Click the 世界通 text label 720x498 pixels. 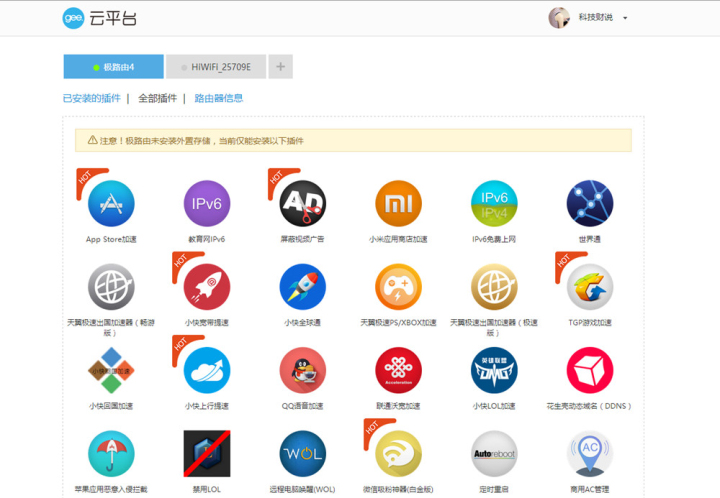(x=590, y=239)
